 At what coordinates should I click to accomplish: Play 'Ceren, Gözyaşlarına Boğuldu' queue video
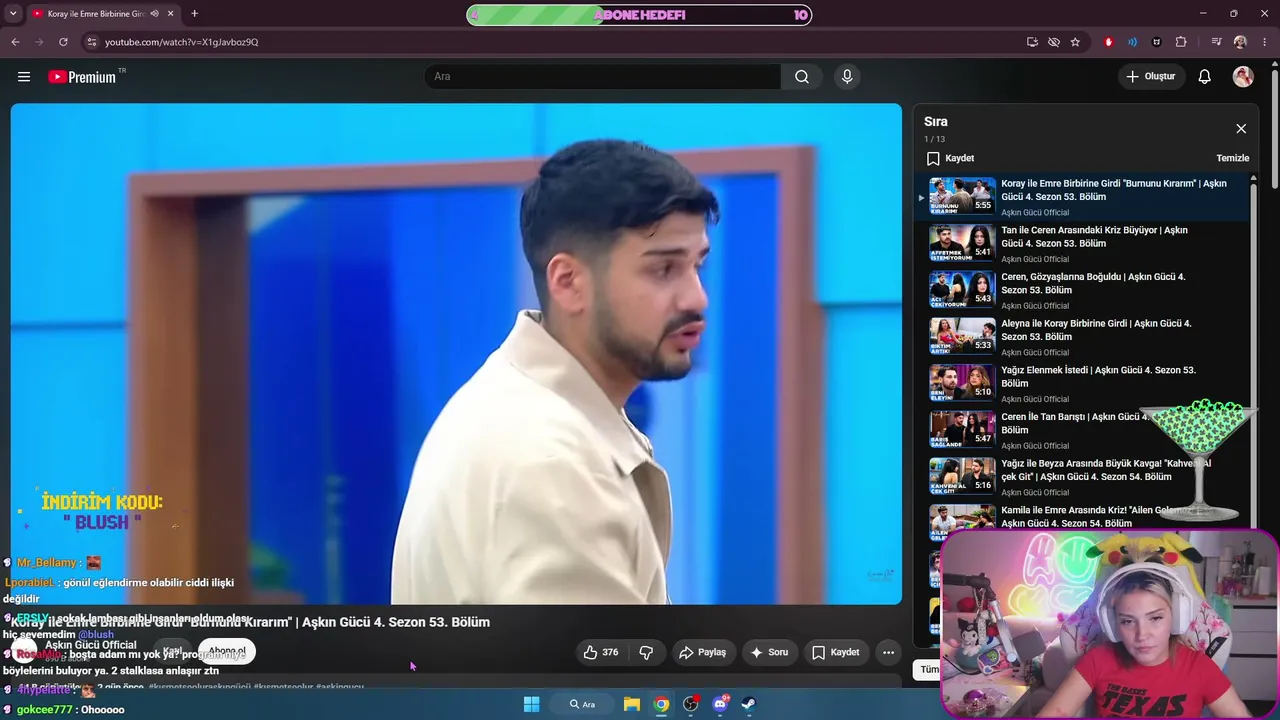click(1083, 290)
